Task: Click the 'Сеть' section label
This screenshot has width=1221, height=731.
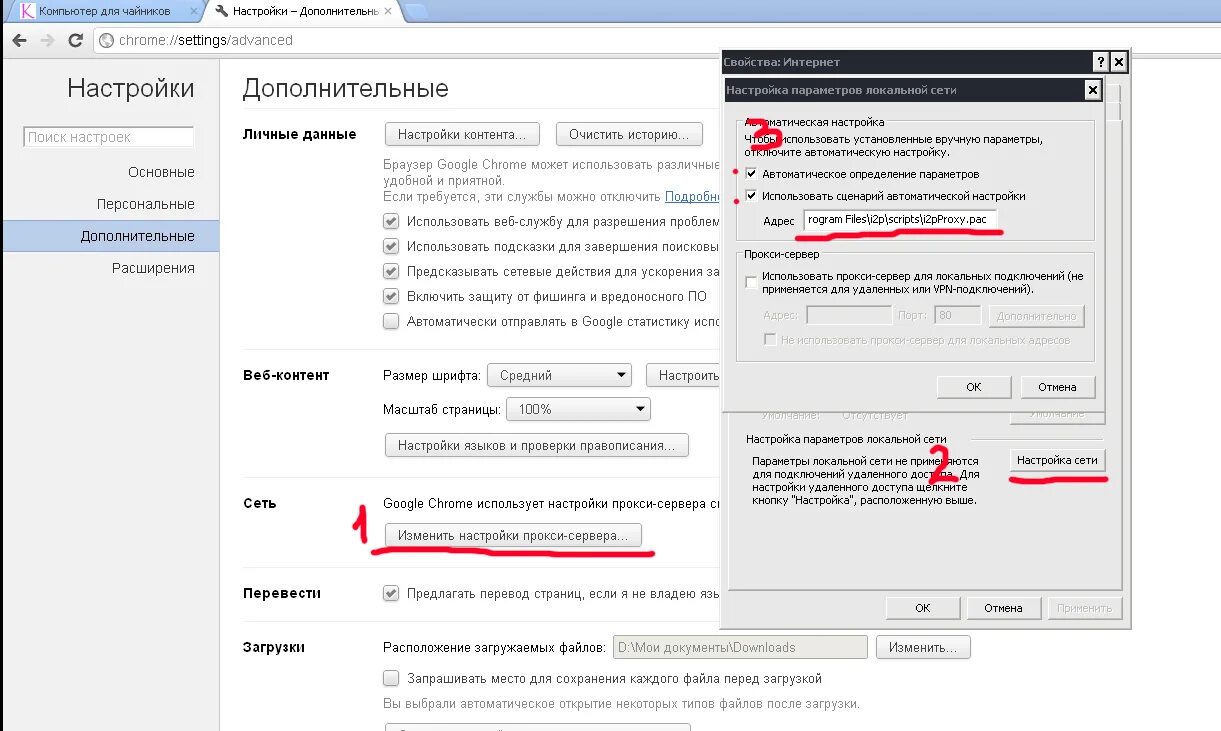Action: click(x=260, y=503)
